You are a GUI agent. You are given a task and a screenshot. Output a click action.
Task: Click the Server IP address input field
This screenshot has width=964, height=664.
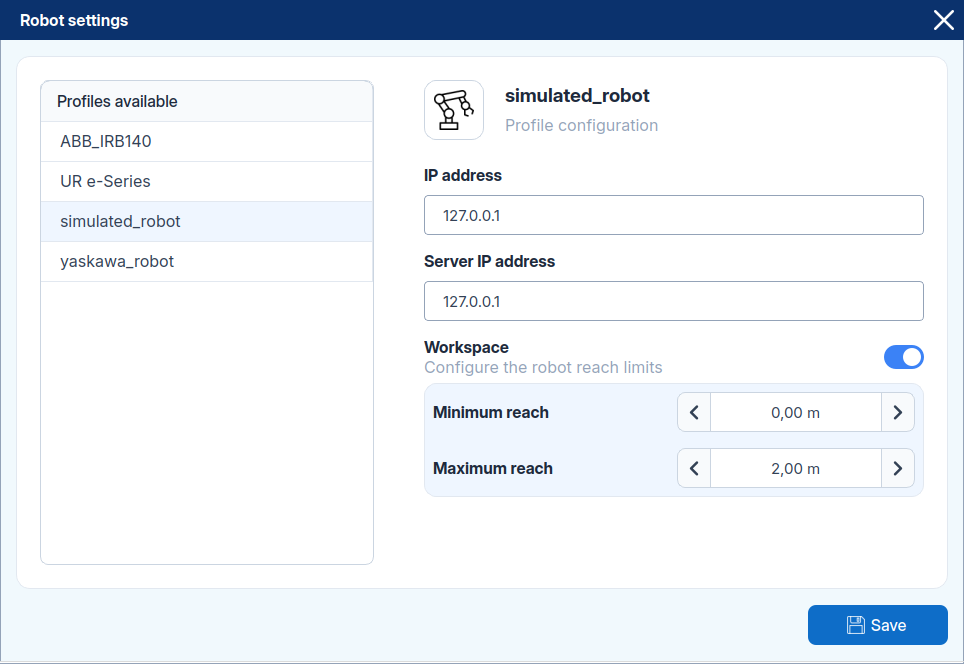pyautogui.click(x=674, y=301)
